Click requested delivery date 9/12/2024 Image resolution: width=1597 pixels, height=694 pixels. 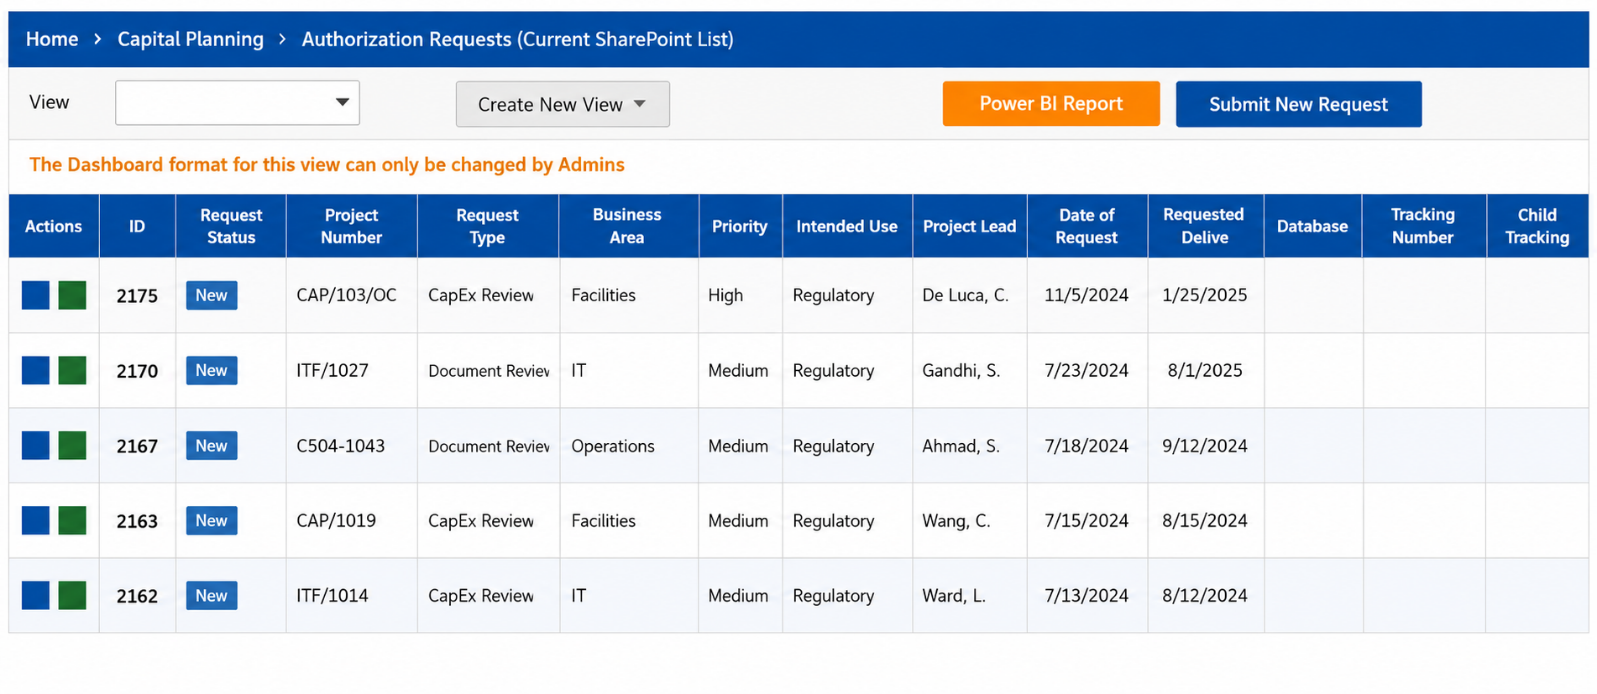[x=1205, y=446]
